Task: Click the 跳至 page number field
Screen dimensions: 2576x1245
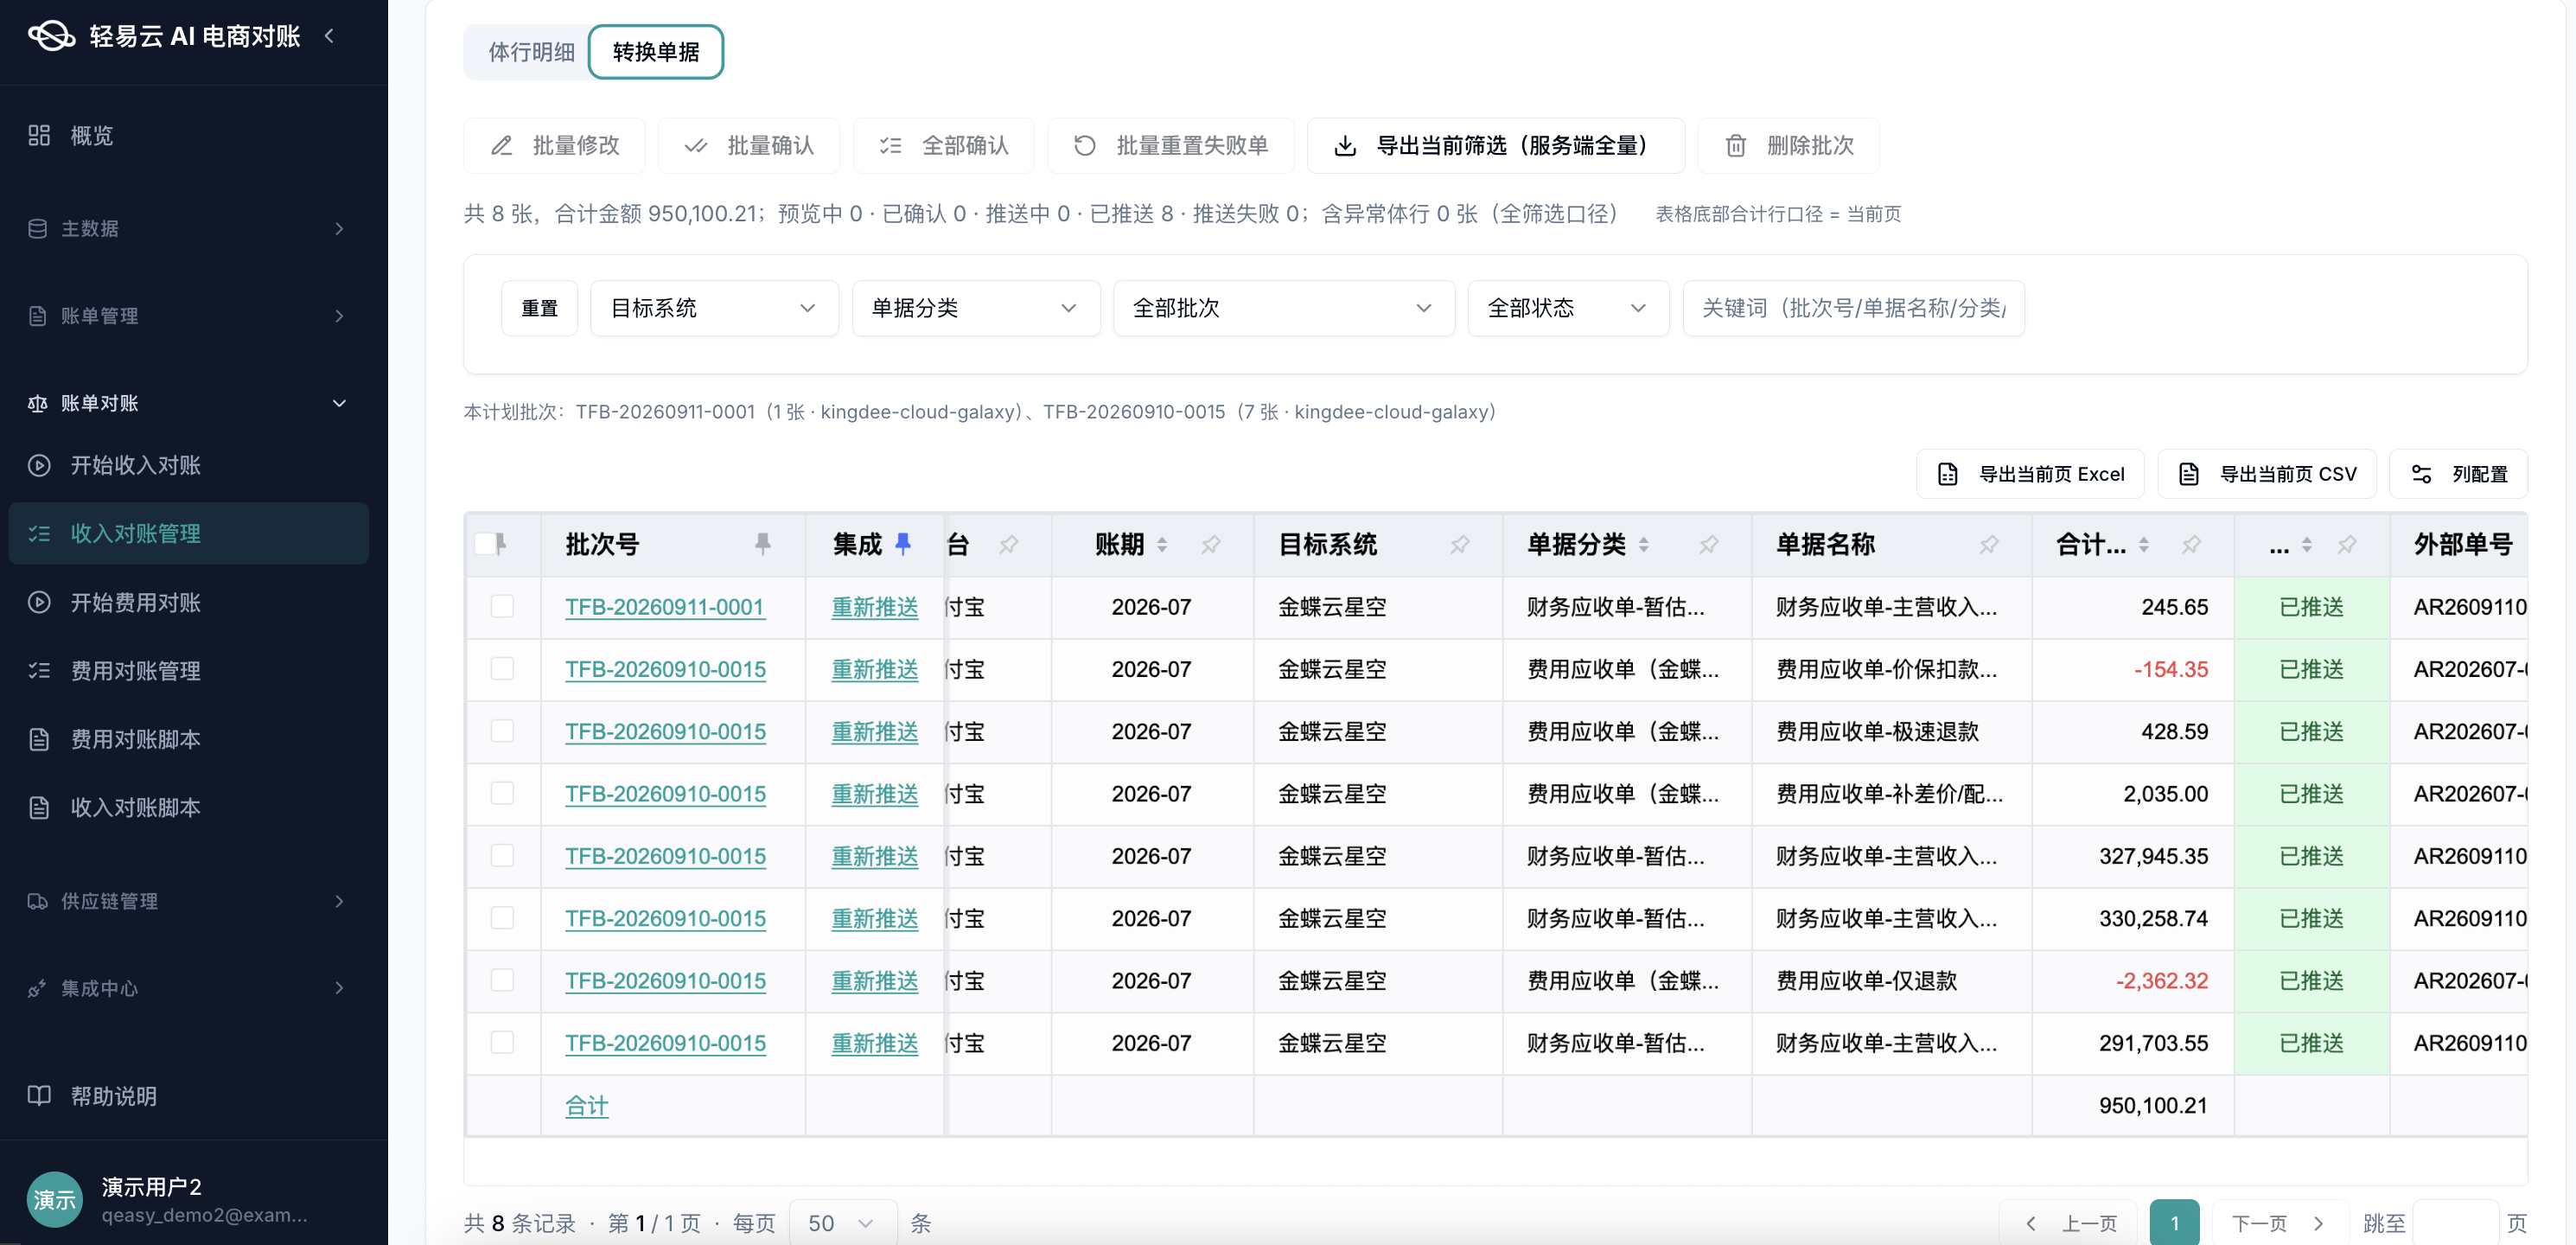Action: click(x=2456, y=1223)
